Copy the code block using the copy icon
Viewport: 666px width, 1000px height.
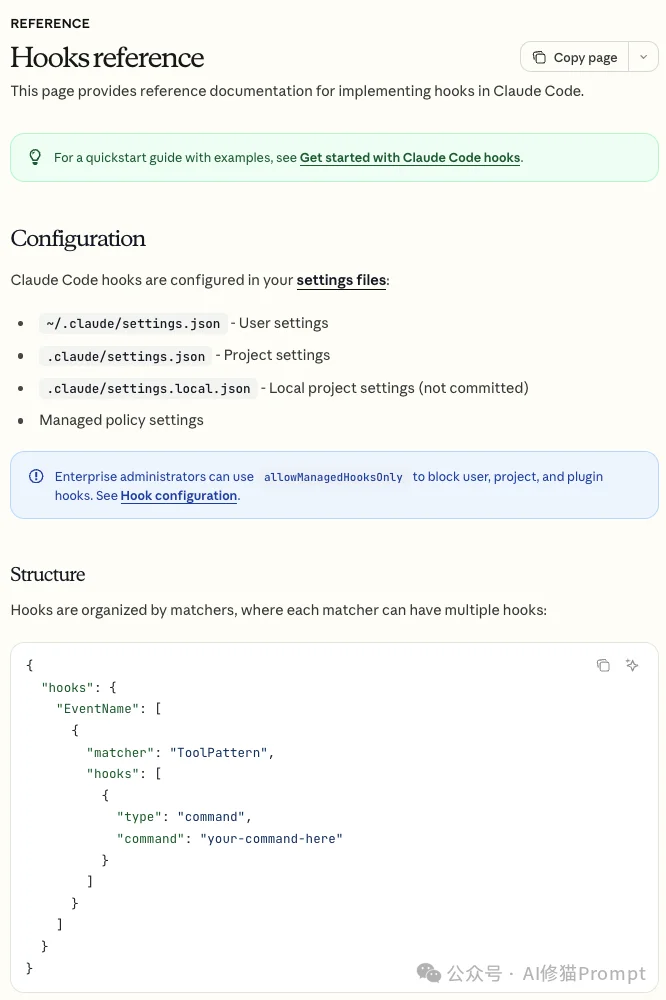click(x=603, y=666)
